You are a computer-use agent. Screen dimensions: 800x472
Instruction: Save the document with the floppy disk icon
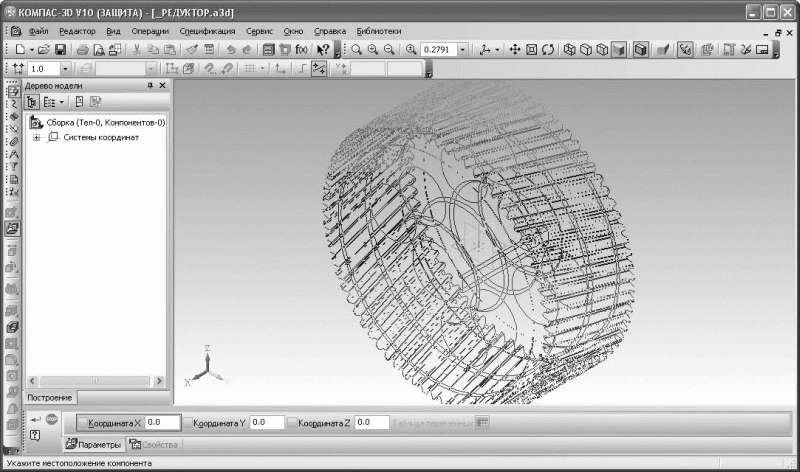pos(60,49)
